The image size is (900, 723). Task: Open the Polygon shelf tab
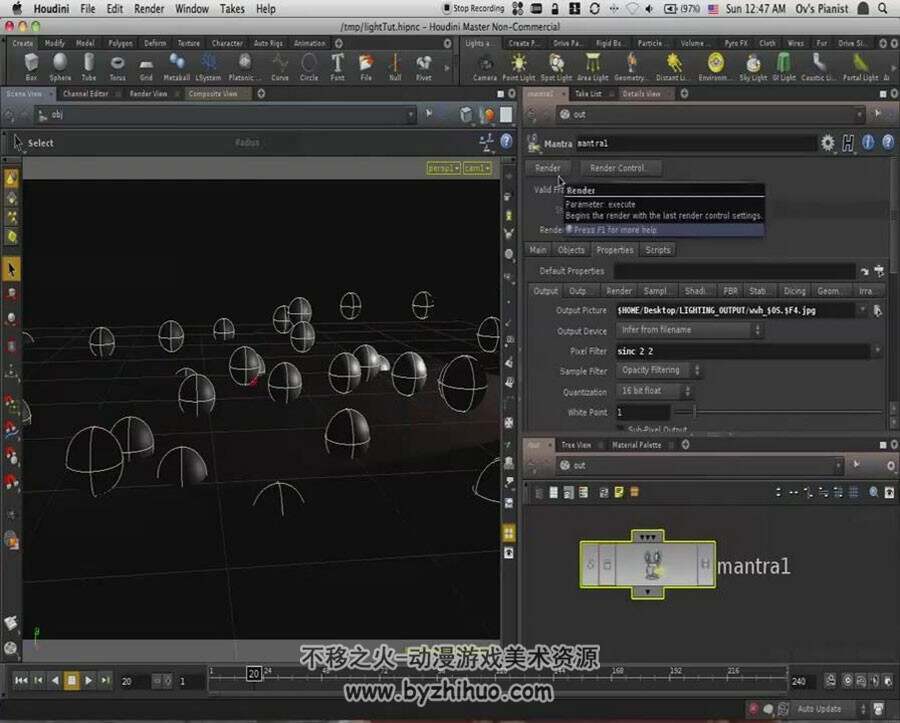(120, 43)
